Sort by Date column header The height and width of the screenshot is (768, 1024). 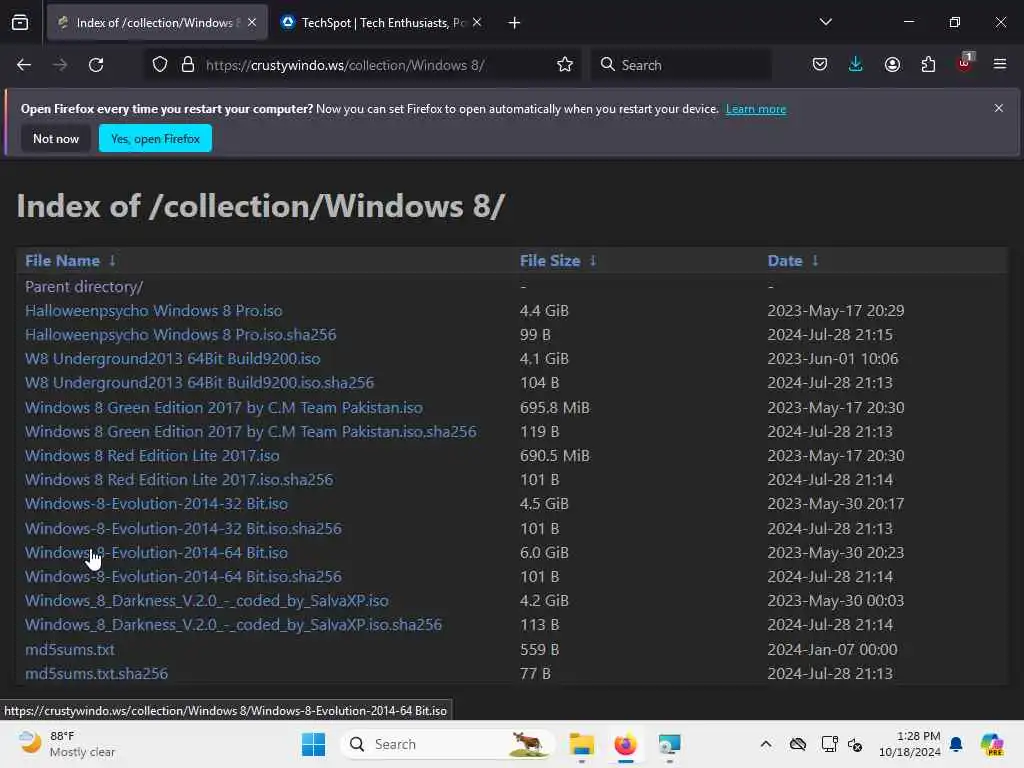[x=785, y=261]
